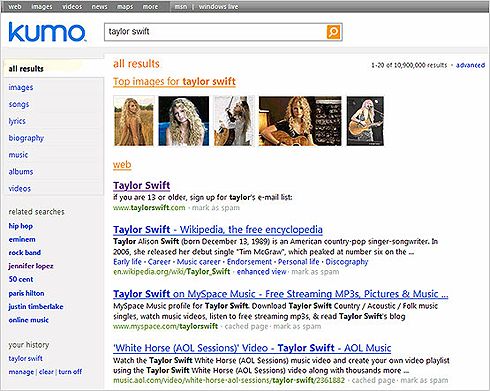Select biography category in left sidebar

(x=26, y=138)
